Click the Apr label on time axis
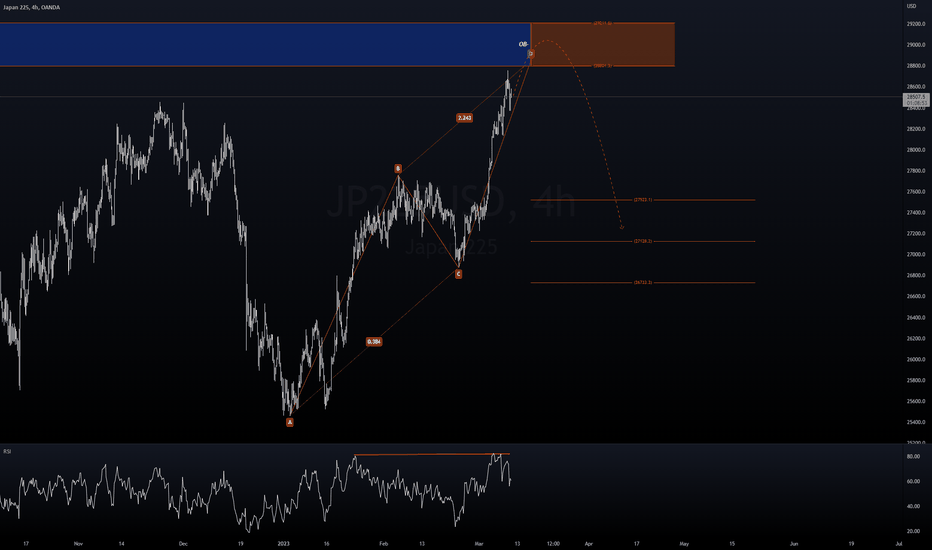932x550 pixels. [x=589, y=543]
